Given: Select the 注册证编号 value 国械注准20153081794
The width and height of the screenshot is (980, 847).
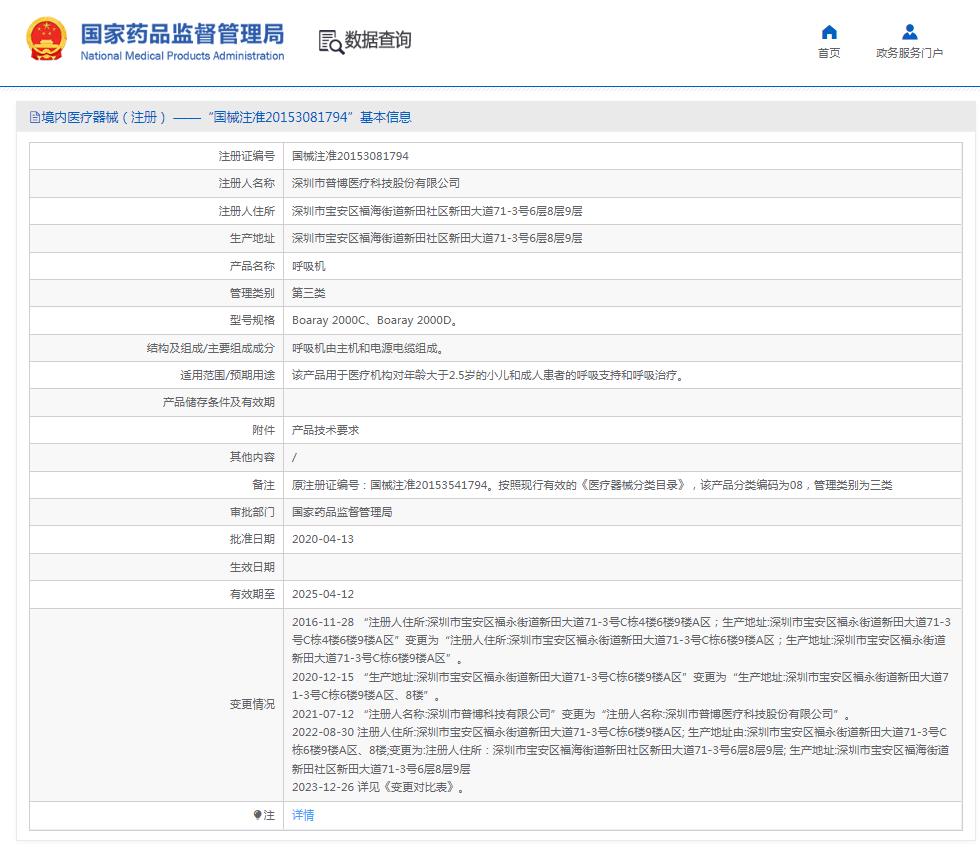Looking at the screenshot, I should [350, 156].
